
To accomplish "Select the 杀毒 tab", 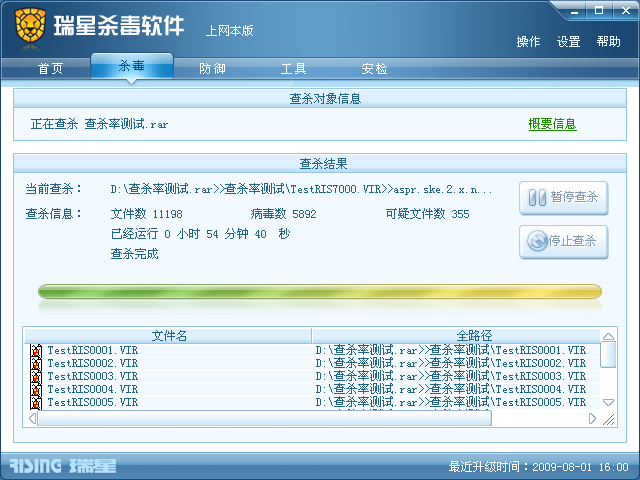I will [x=132, y=66].
